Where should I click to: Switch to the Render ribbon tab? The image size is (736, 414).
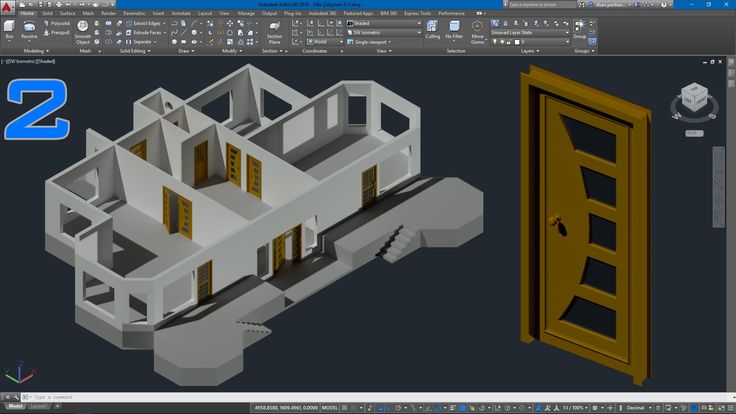coord(108,14)
